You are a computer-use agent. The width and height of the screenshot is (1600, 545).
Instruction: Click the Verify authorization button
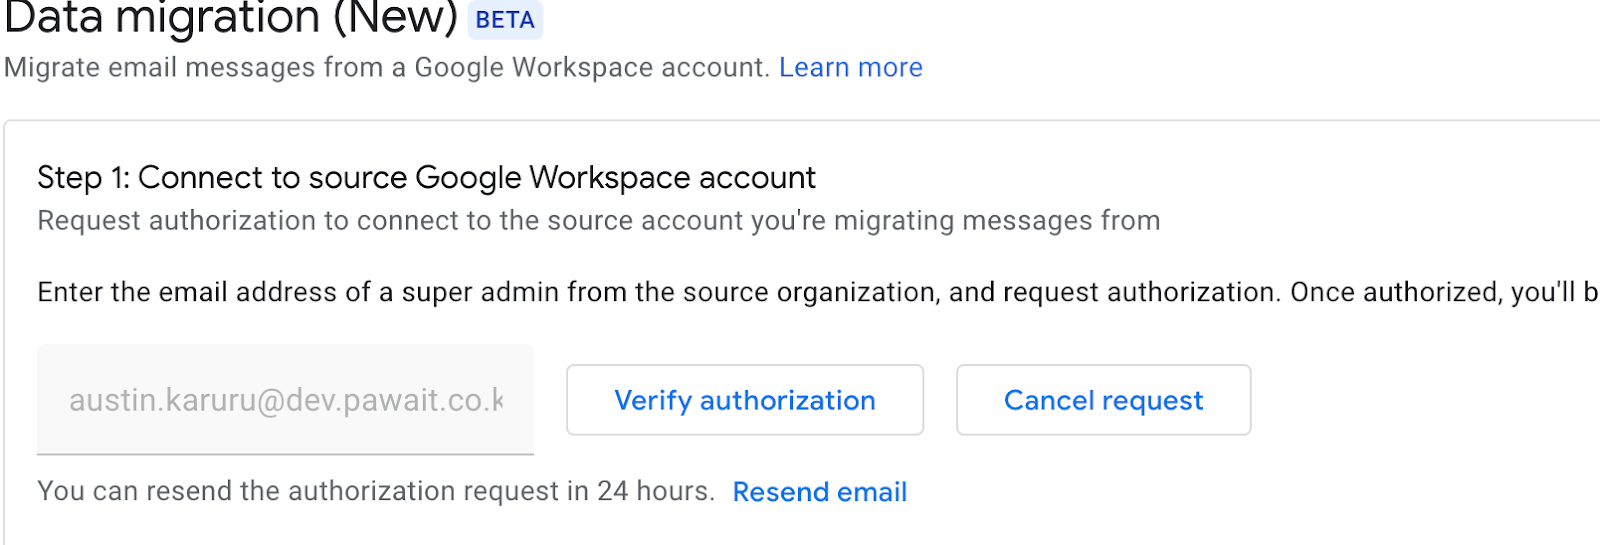(x=745, y=400)
